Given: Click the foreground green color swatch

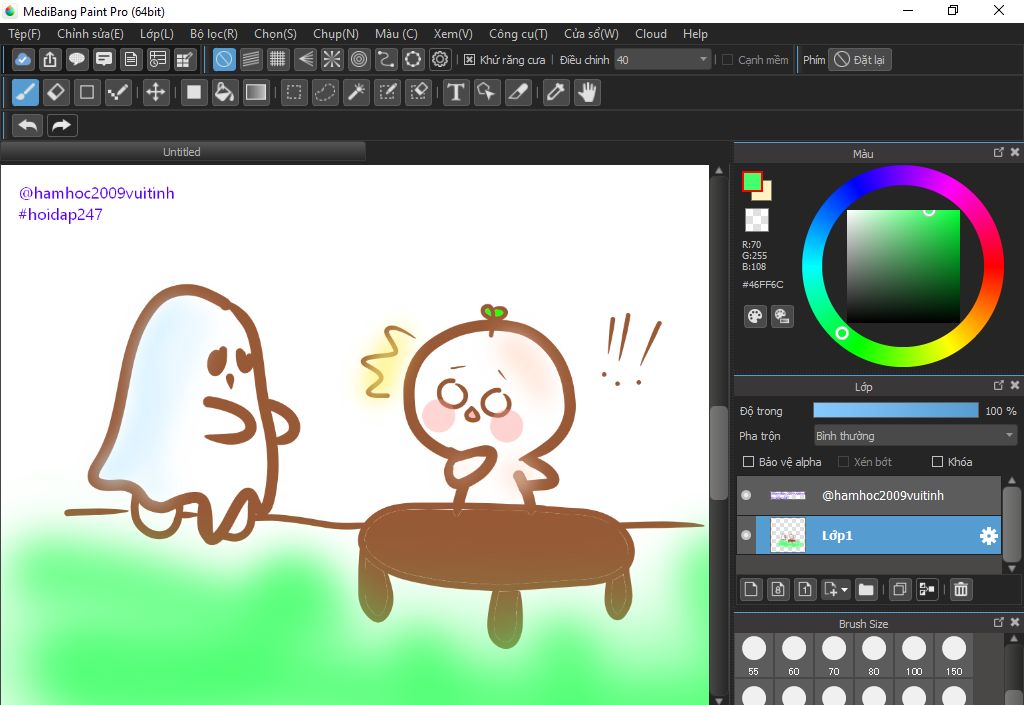Looking at the screenshot, I should (x=752, y=181).
